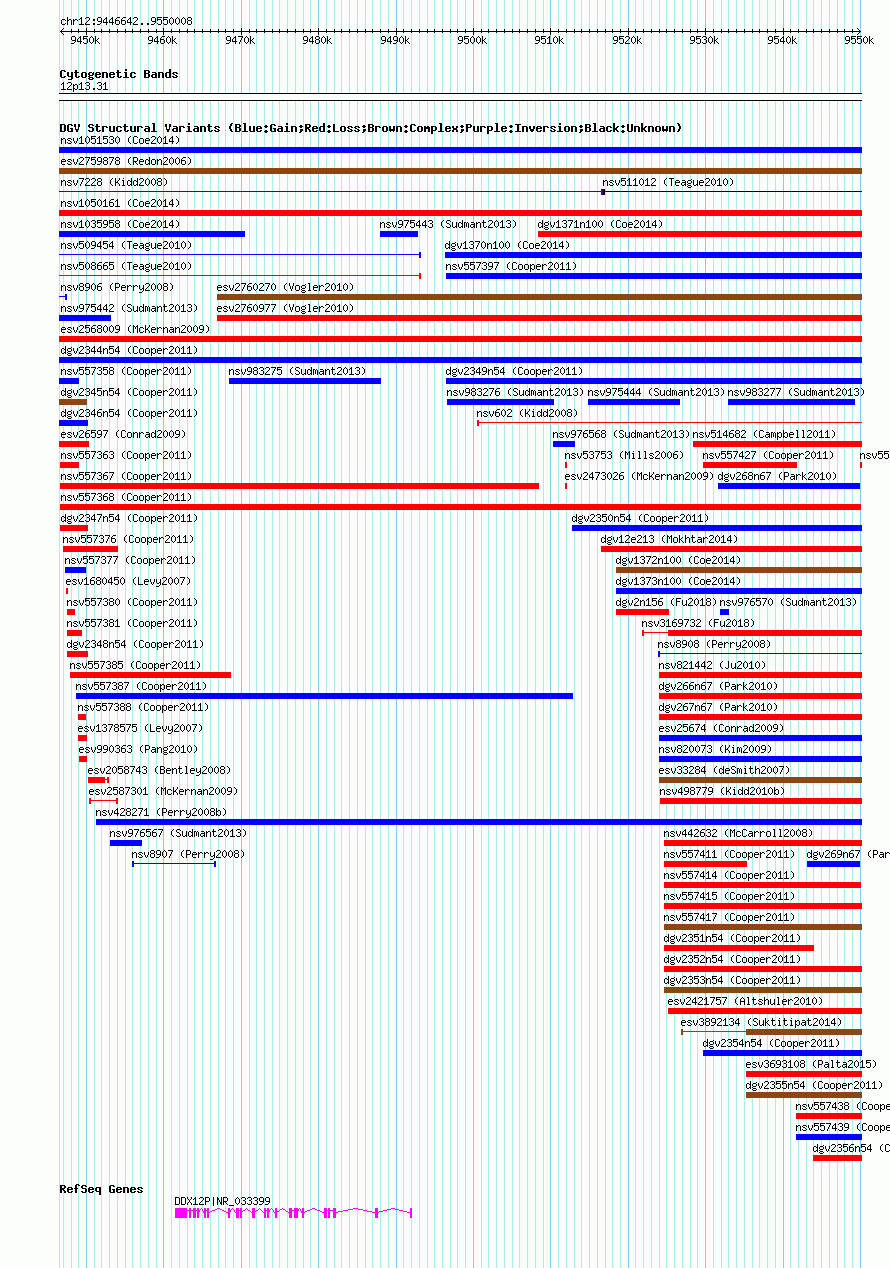This screenshot has height=1268, width=890.
Task: Select esv2473026 (McKernan2009) label
Action: (x=639, y=476)
